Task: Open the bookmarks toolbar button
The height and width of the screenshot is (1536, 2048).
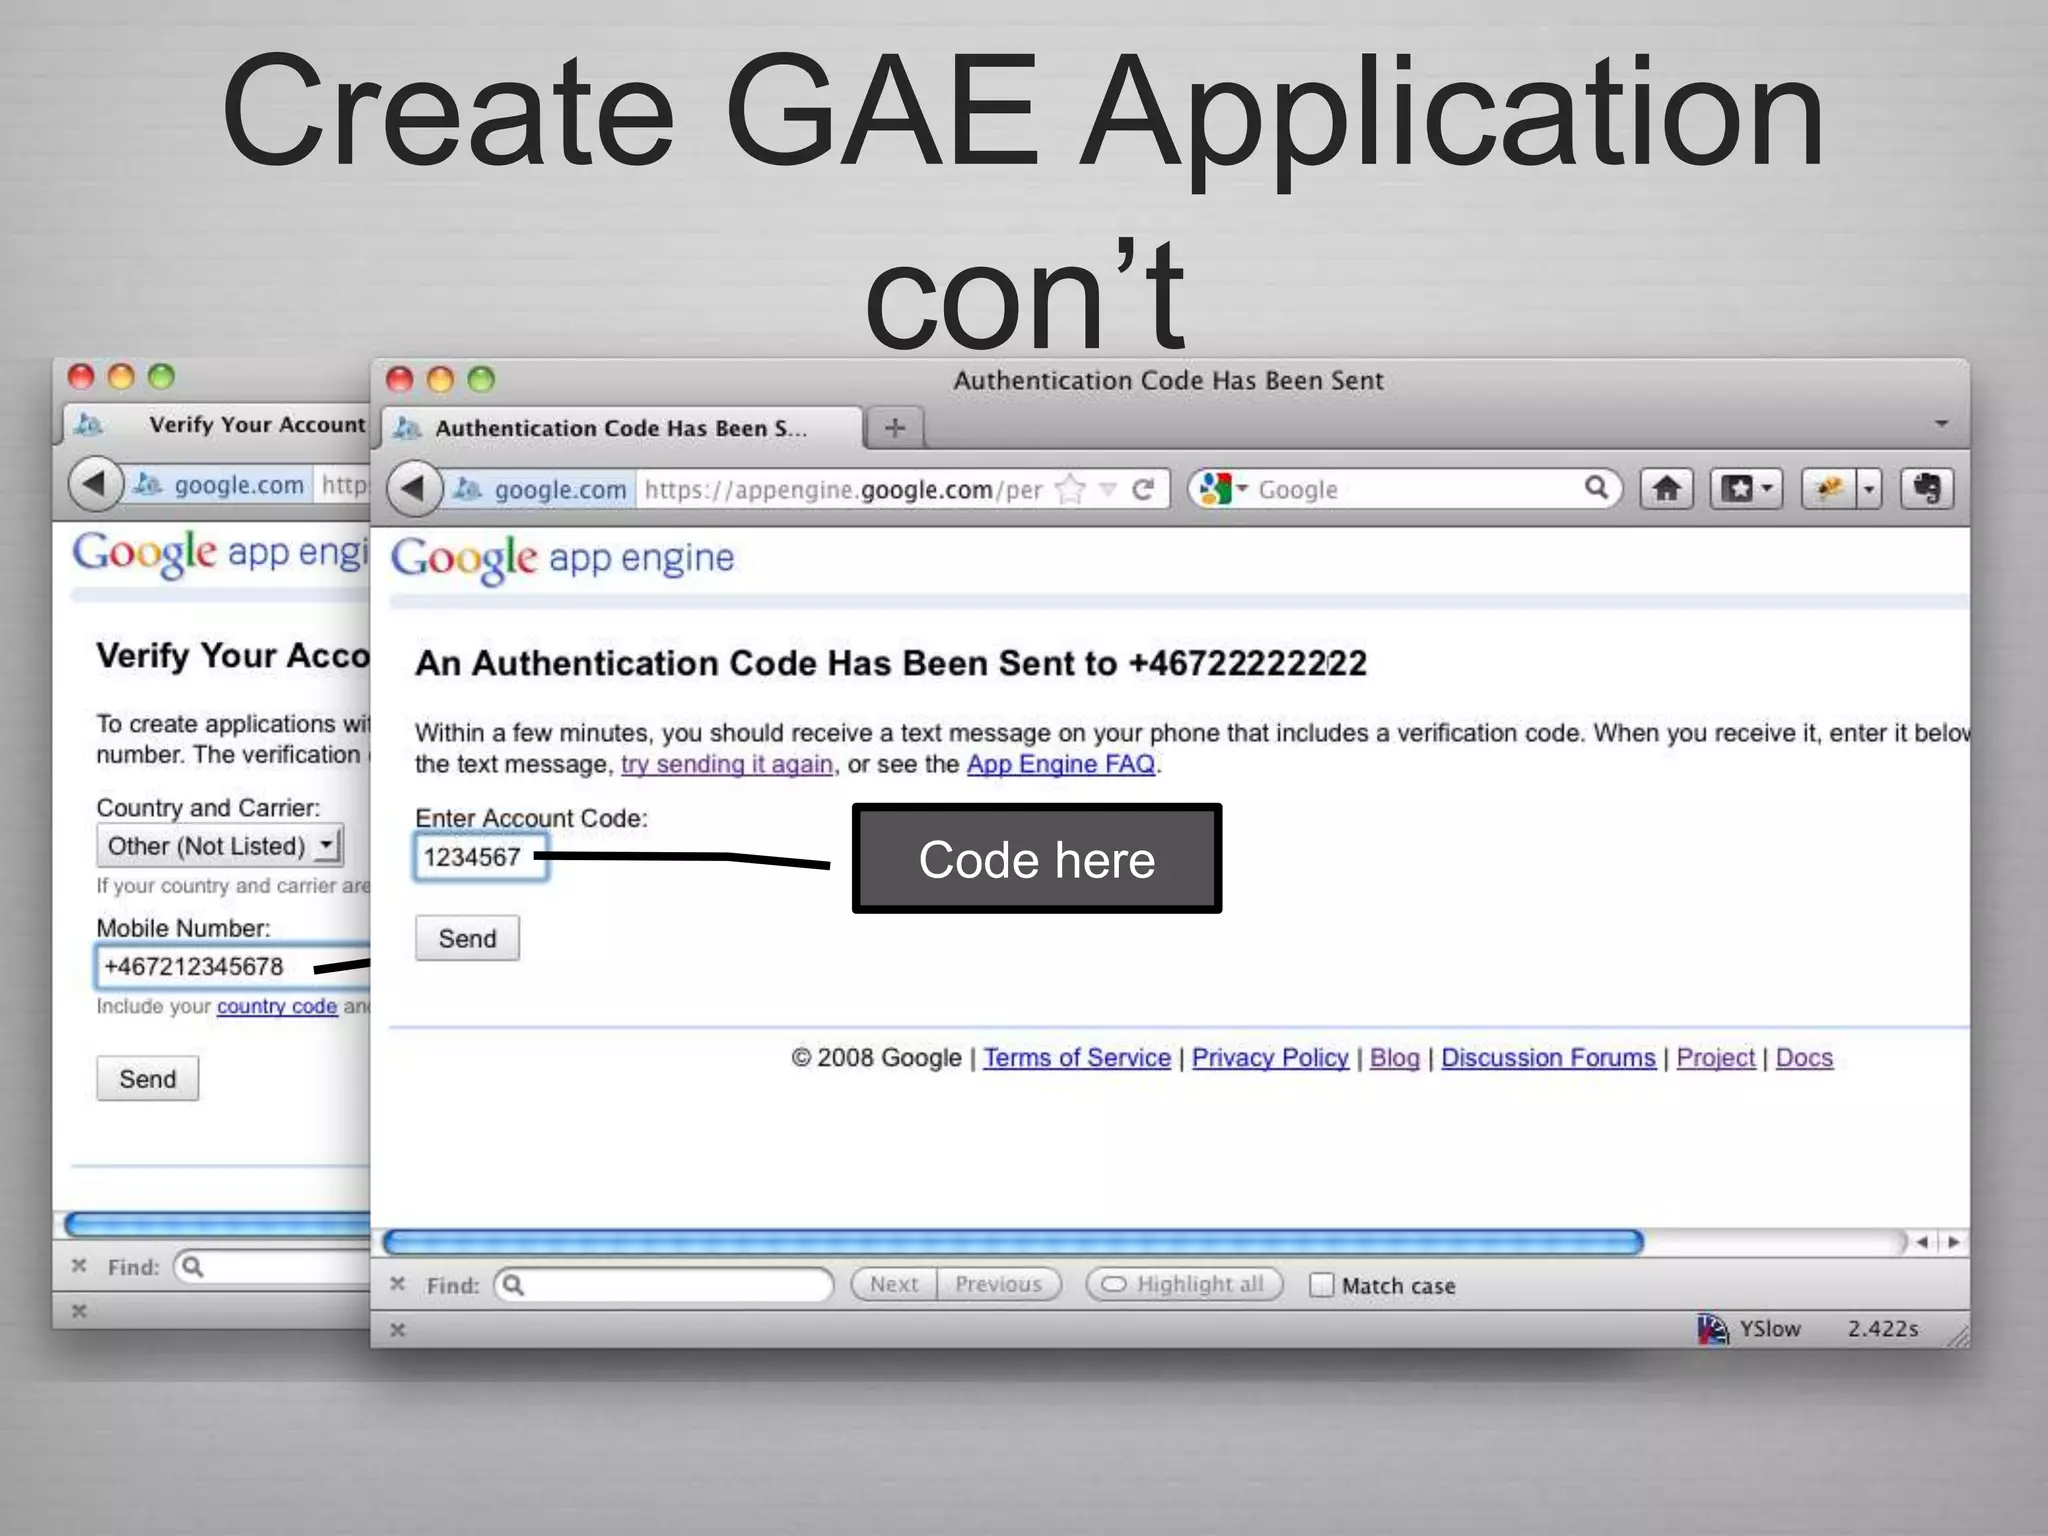Action: (1746, 489)
